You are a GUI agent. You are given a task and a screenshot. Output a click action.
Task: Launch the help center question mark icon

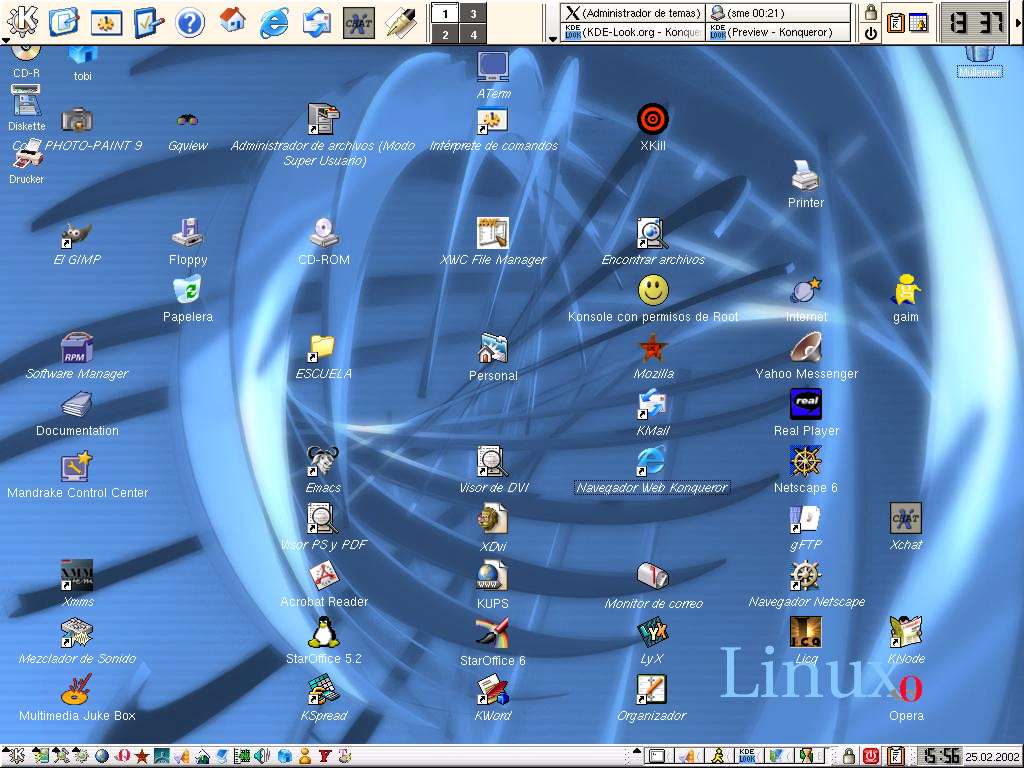click(x=189, y=23)
